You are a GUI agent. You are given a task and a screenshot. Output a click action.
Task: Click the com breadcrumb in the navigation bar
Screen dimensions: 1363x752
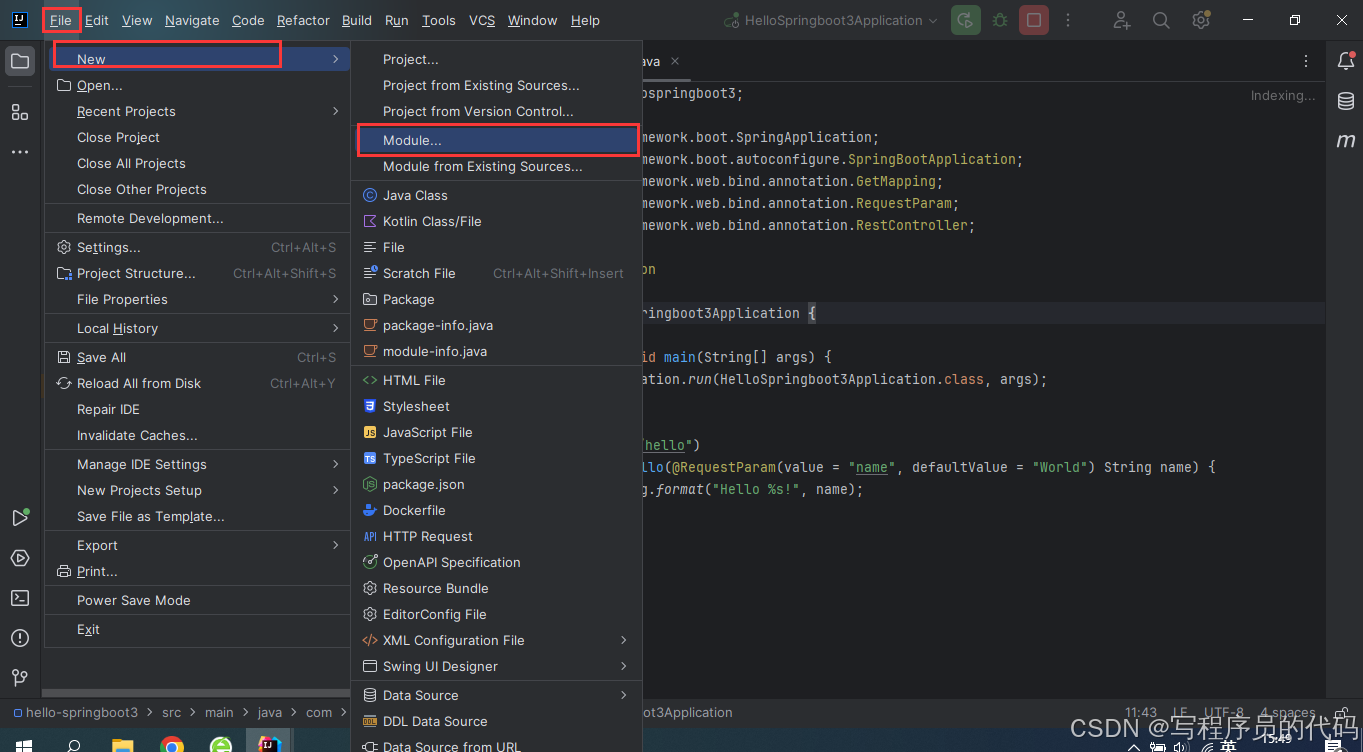coord(318,713)
